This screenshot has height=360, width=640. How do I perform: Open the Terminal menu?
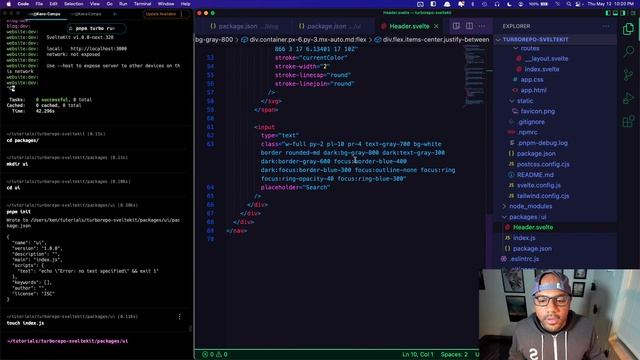(x=142, y=4)
